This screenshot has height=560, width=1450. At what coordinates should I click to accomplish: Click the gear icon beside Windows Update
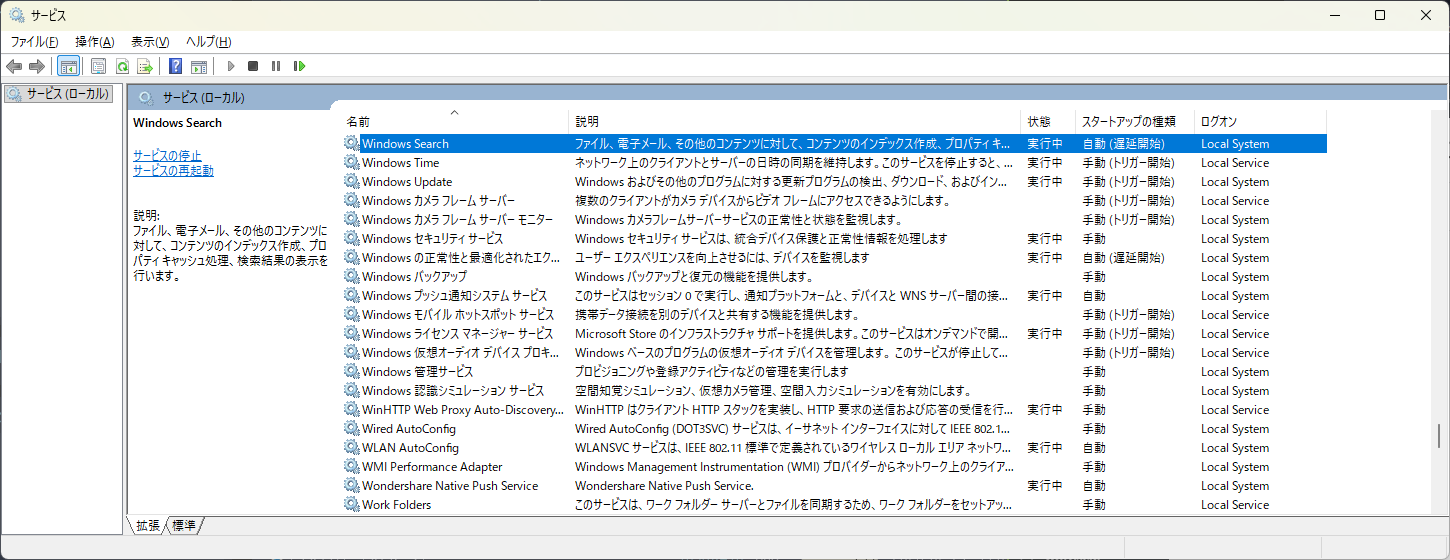pos(351,182)
